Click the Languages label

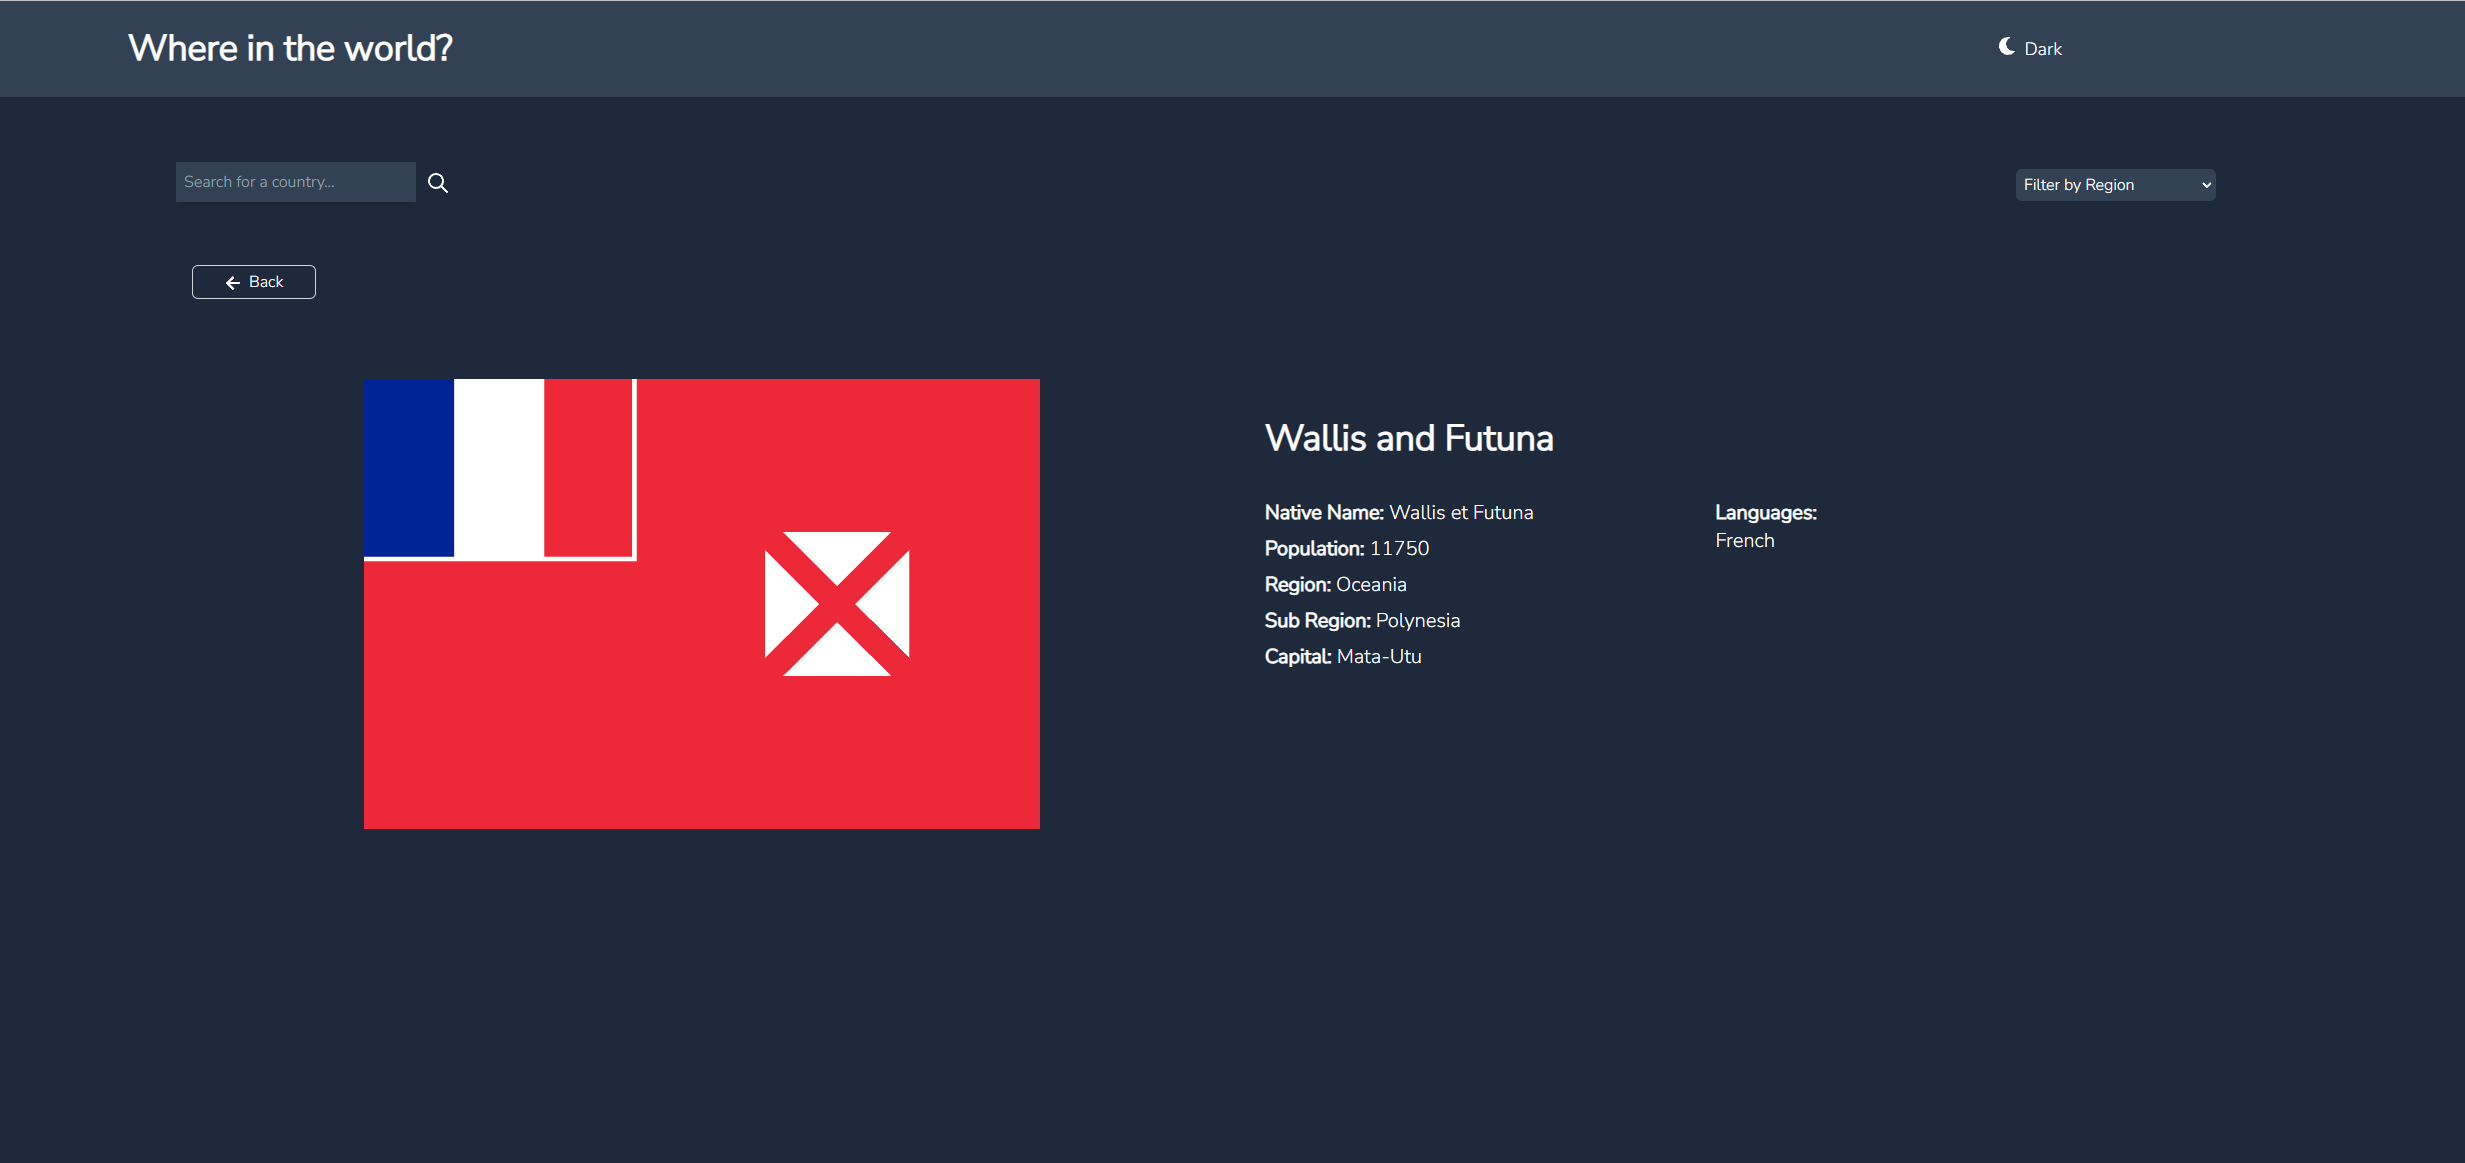[1765, 513]
